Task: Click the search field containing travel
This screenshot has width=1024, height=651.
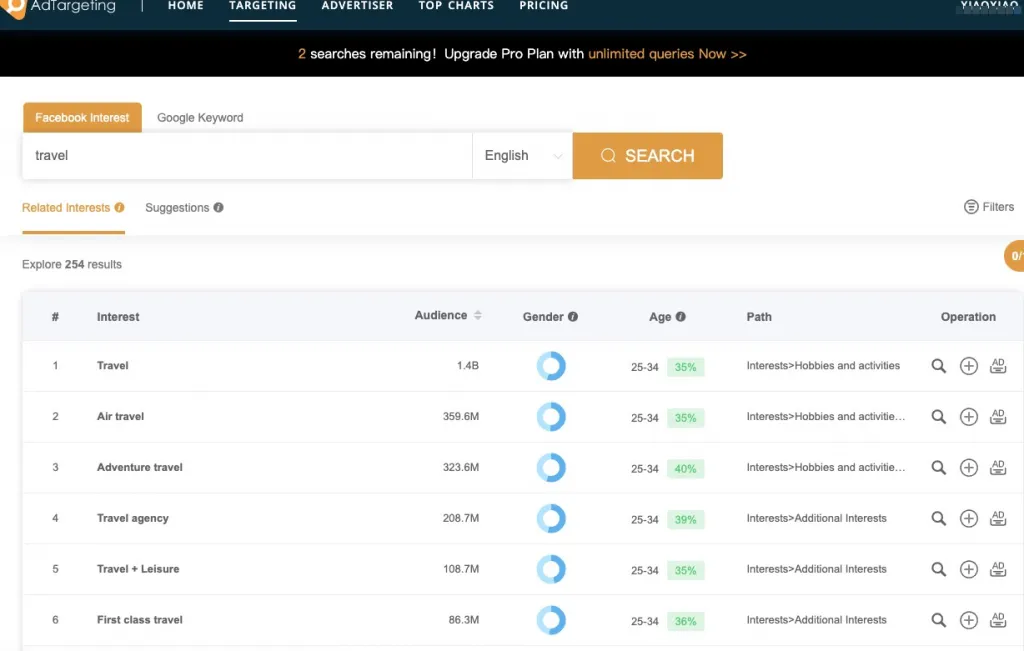Action: click(x=246, y=156)
